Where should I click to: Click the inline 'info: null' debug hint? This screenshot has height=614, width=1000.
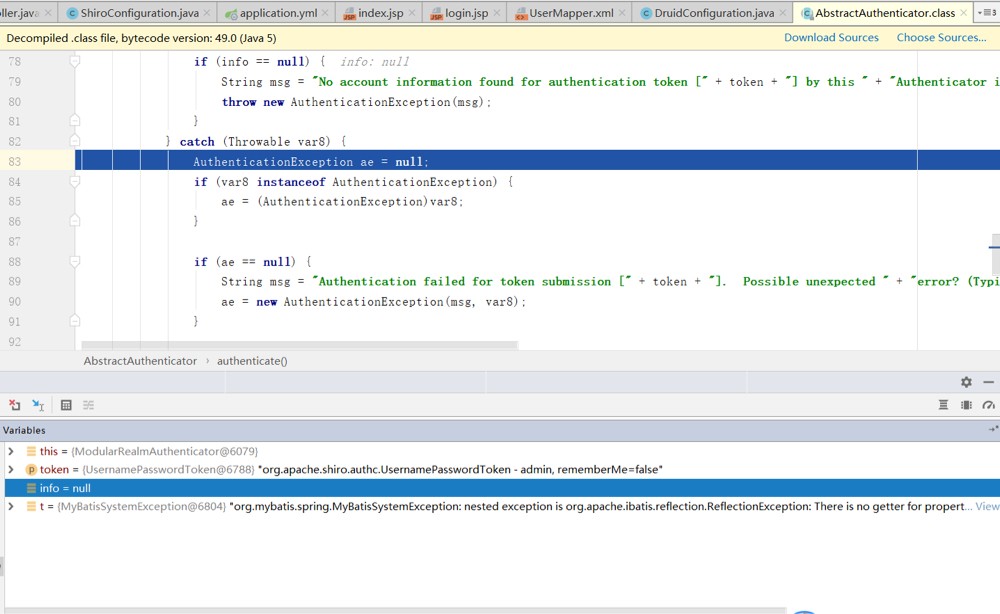point(374,62)
